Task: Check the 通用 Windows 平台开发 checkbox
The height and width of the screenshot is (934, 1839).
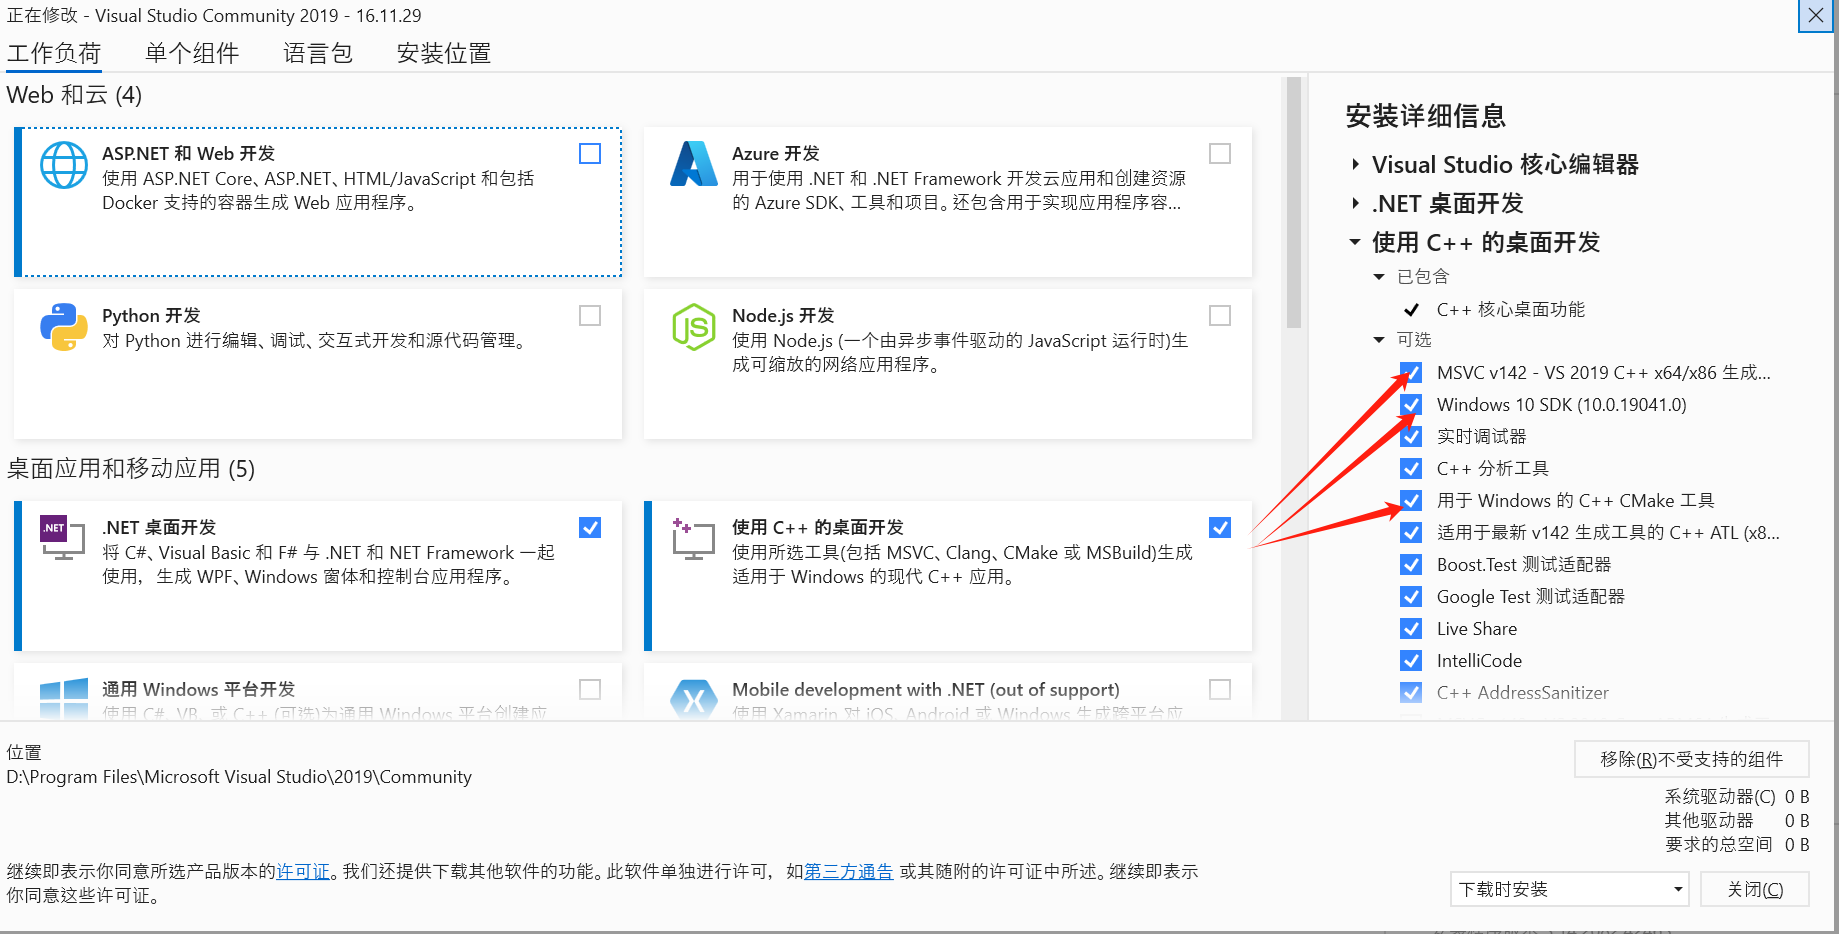Action: click(x=590, y=689)
